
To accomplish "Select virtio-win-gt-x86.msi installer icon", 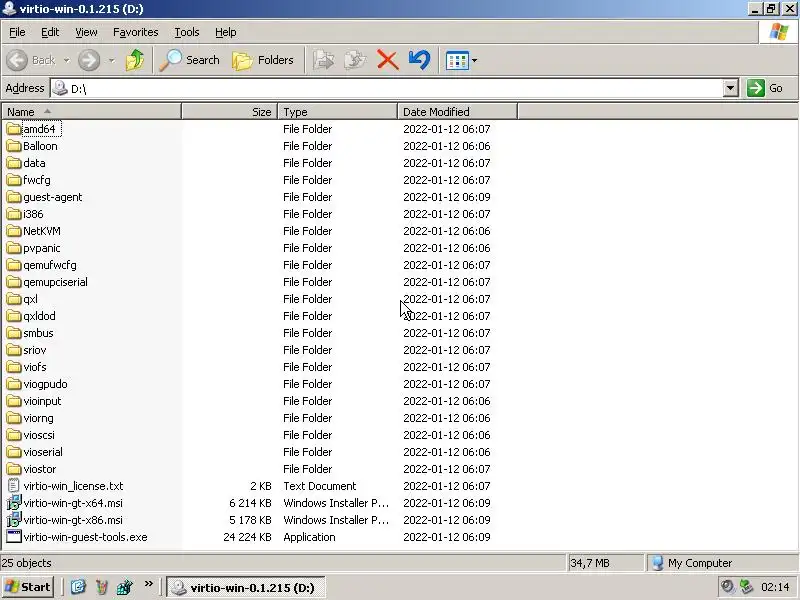I will [x=14, y=520].
